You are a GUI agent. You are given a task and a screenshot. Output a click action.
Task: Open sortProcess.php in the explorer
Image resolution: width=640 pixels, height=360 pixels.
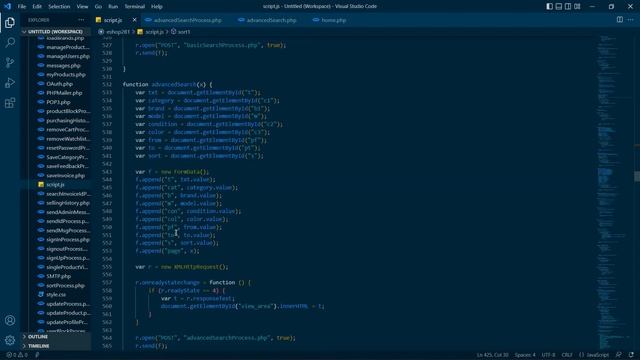point(65,285)
